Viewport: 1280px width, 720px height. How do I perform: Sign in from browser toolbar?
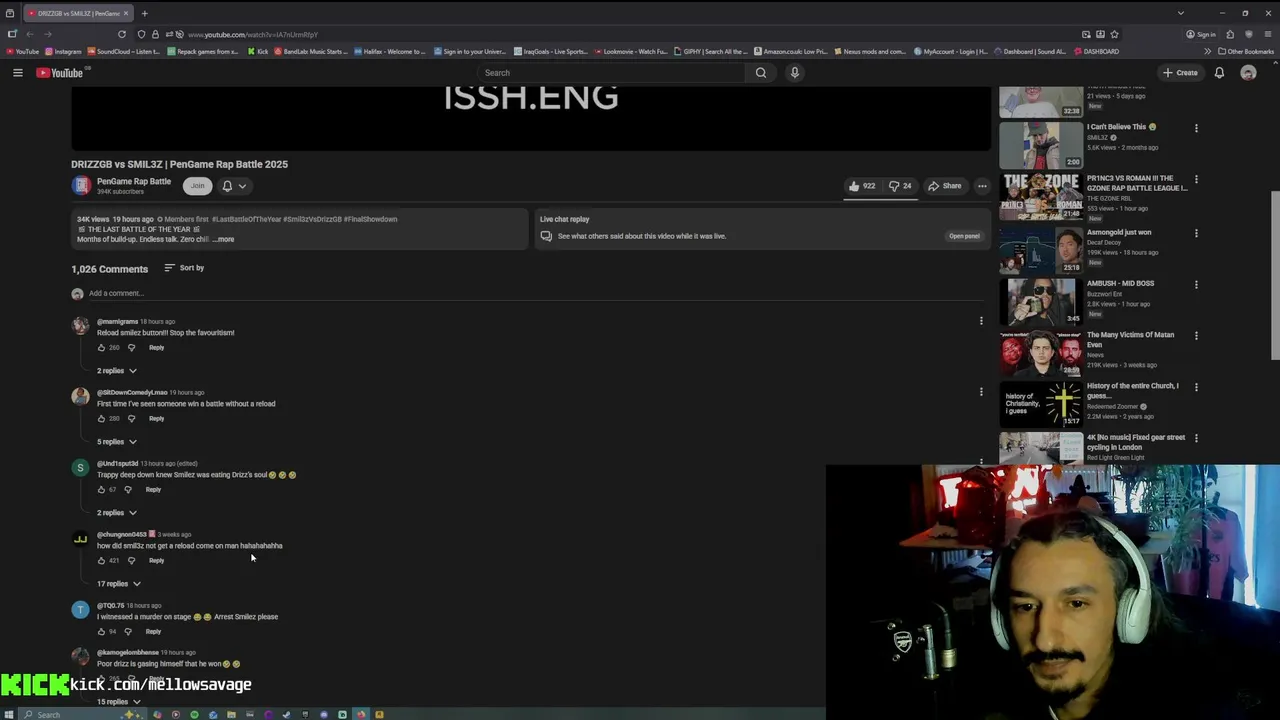coord(1201,34)
